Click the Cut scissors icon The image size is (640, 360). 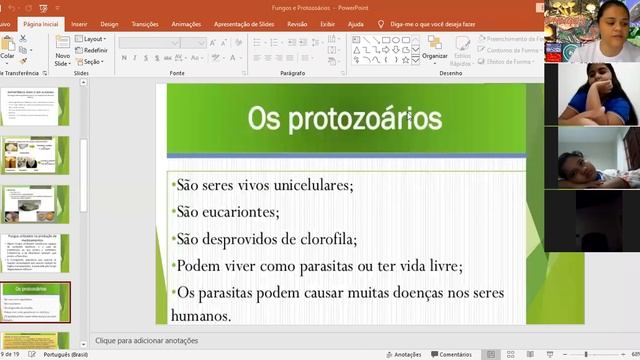pos(23,39)
